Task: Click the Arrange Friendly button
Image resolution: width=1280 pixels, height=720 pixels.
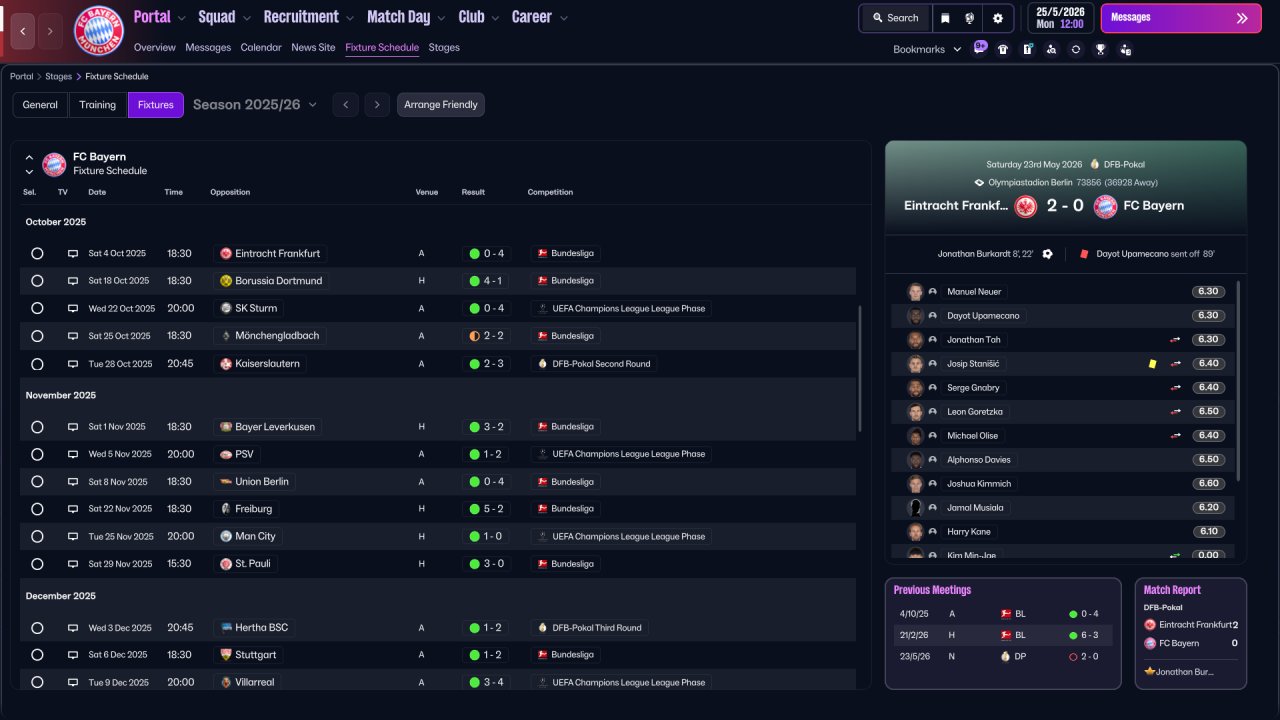Action: pos(441,105)
